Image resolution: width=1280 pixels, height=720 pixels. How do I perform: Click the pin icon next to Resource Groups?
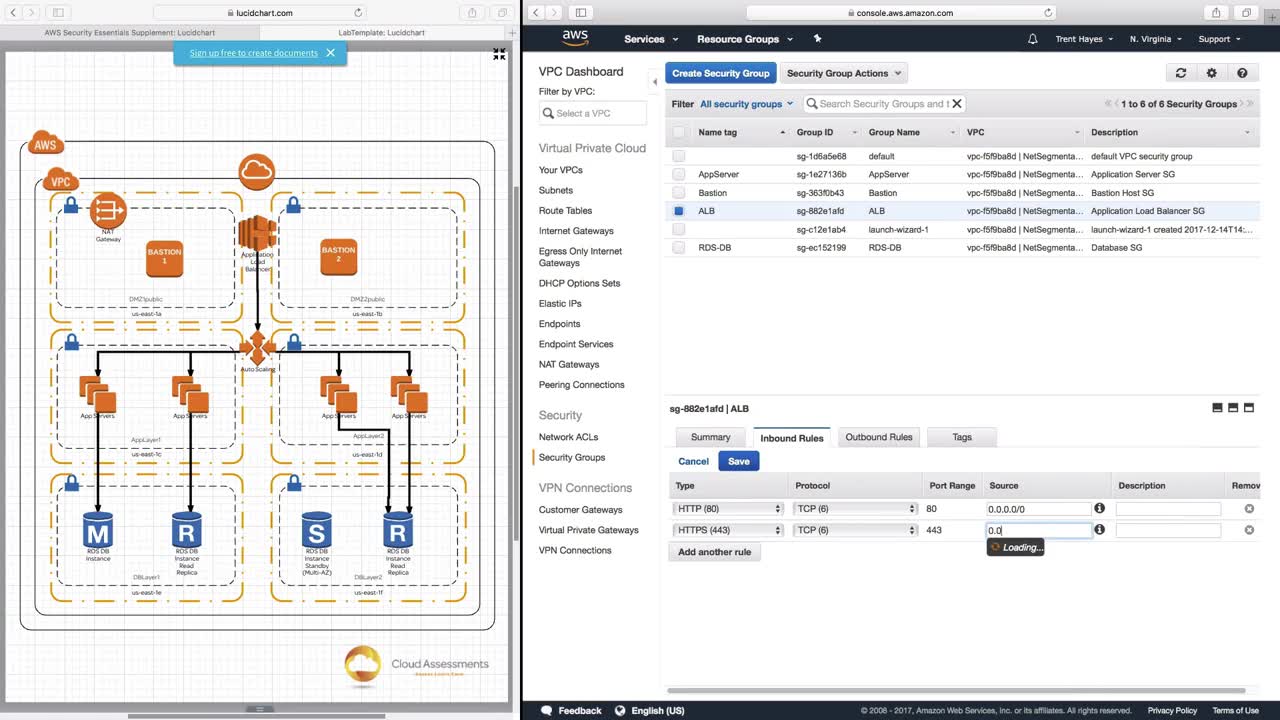click(x=817, y=39)
